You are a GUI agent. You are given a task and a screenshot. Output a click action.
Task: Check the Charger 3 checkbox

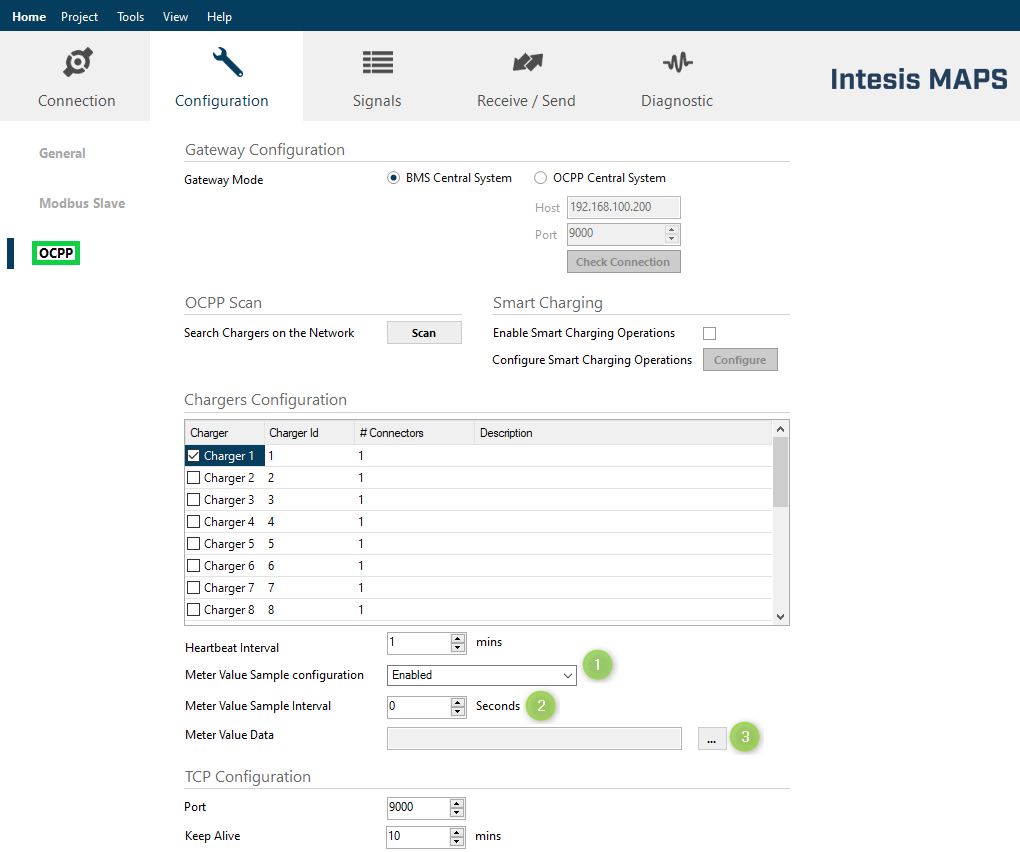pyautogui.click(x=193, y=499)
